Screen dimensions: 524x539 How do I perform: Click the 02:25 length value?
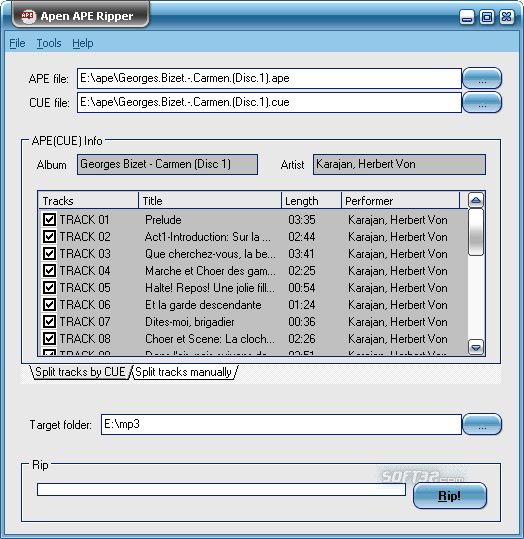click(302, 271)
